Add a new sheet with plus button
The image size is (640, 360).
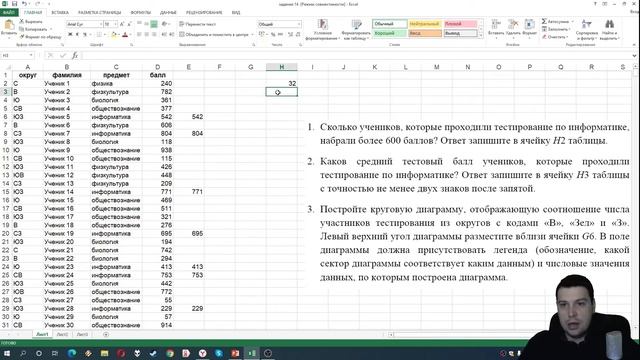coord(106,334)
